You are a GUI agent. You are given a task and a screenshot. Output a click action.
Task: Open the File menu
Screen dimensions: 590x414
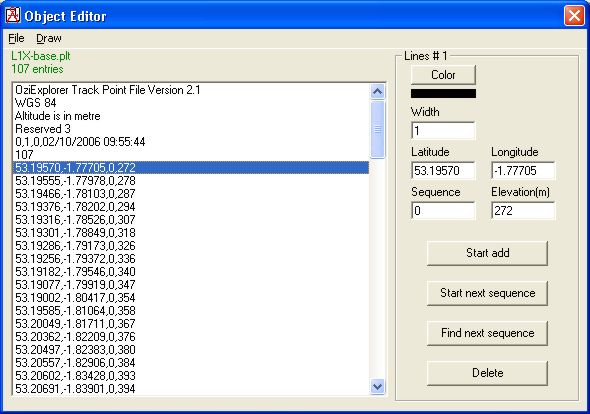[x=16, y=38]
